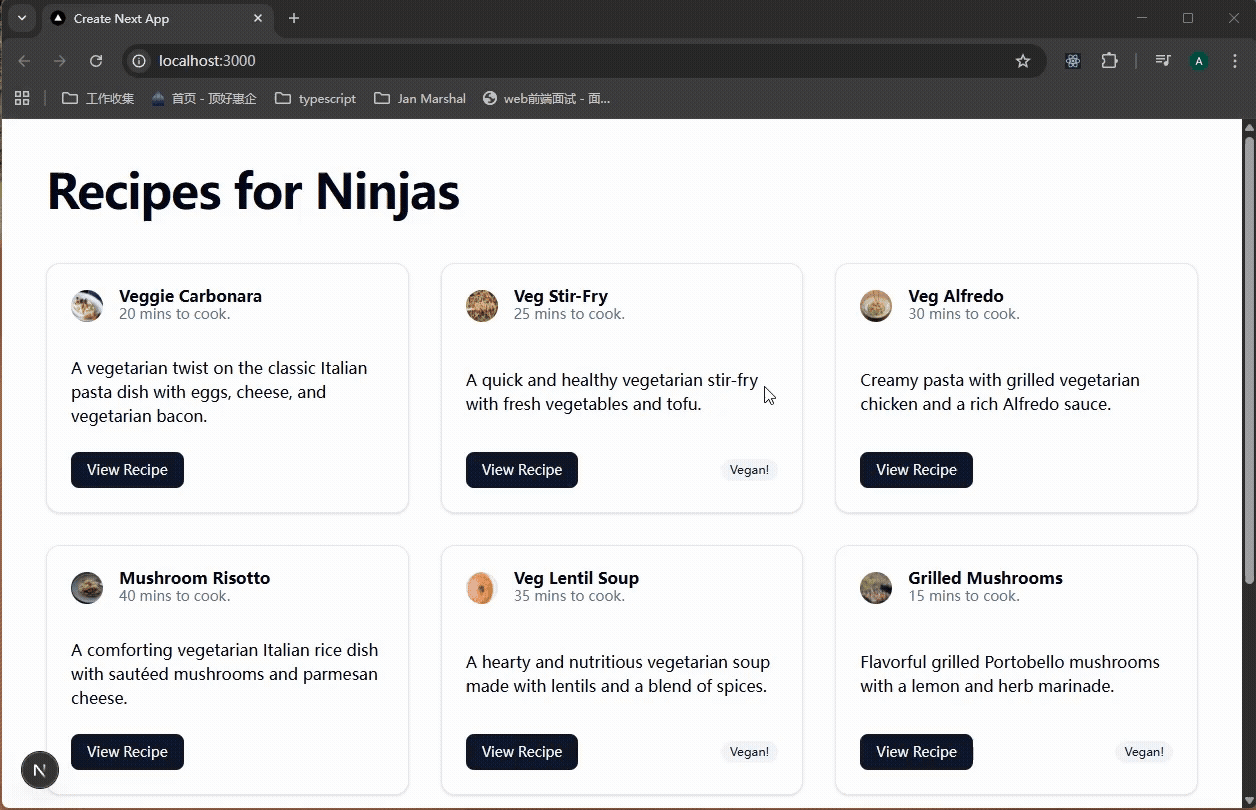Click the Veg Stir-Fry avatar image
This screenshot has width=1256, height=810.
click(482, 306)
